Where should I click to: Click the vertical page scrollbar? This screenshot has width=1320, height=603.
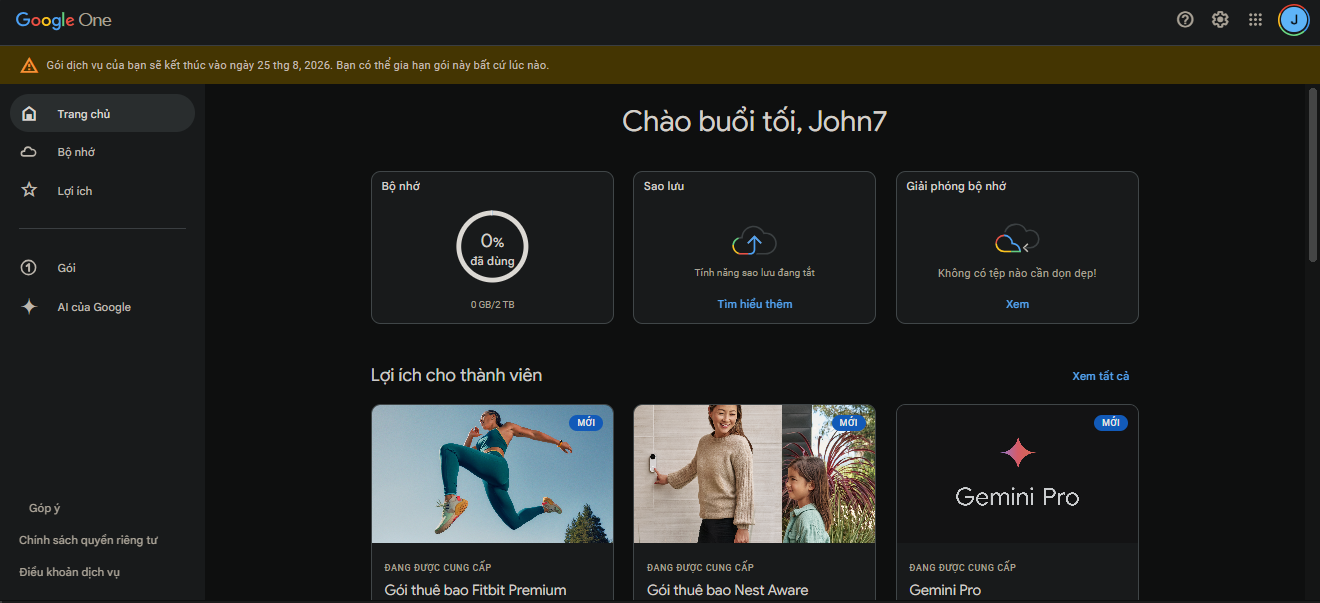click(x=1312, y=175)
